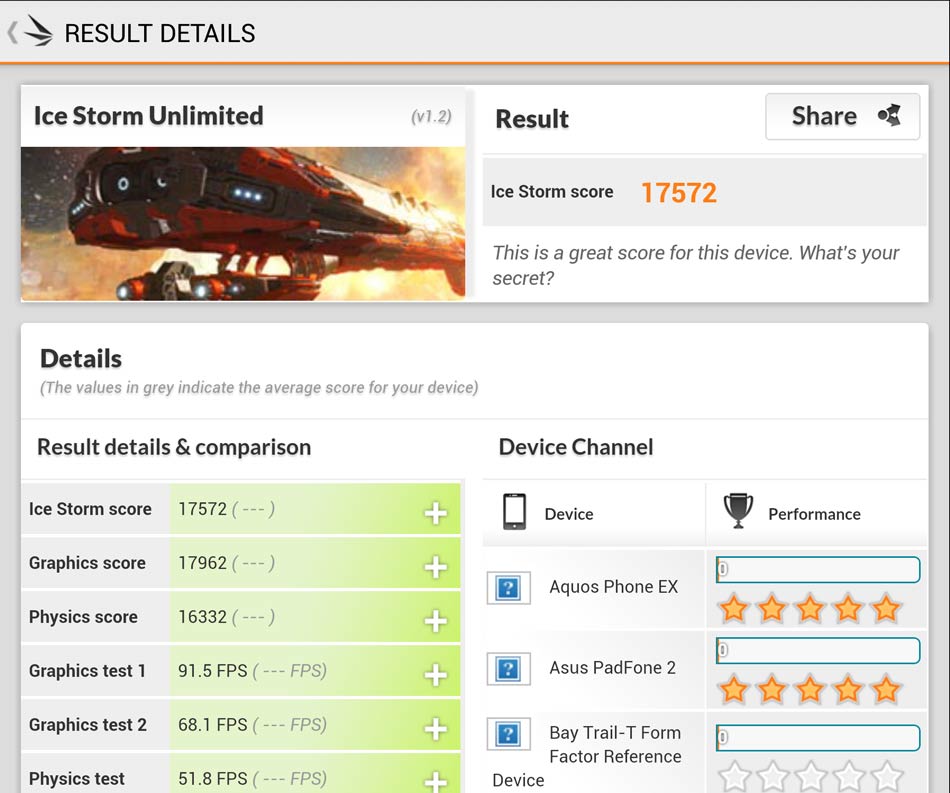Open the Ice Storm Unlimited spaceship thumbnail
Screen dimensions: 950x793
(x=243, y=224)
